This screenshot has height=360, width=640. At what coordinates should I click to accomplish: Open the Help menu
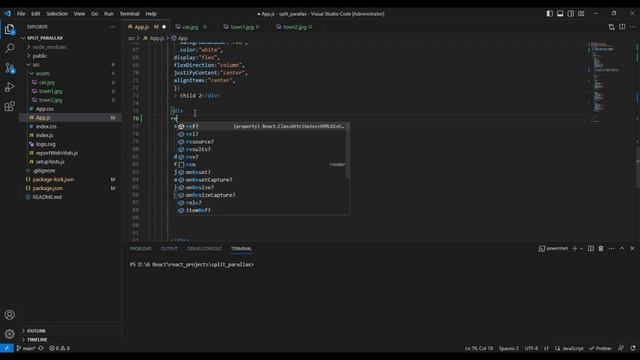[x=151, y=13]
